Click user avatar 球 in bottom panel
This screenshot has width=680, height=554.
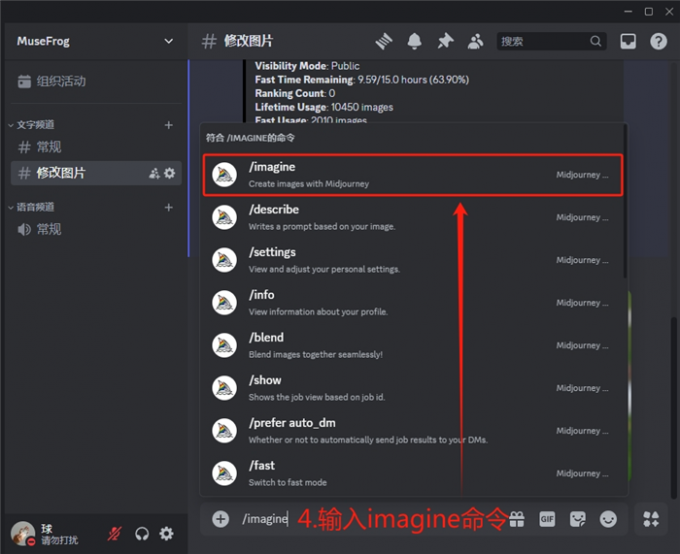click(x=23, y=533)
